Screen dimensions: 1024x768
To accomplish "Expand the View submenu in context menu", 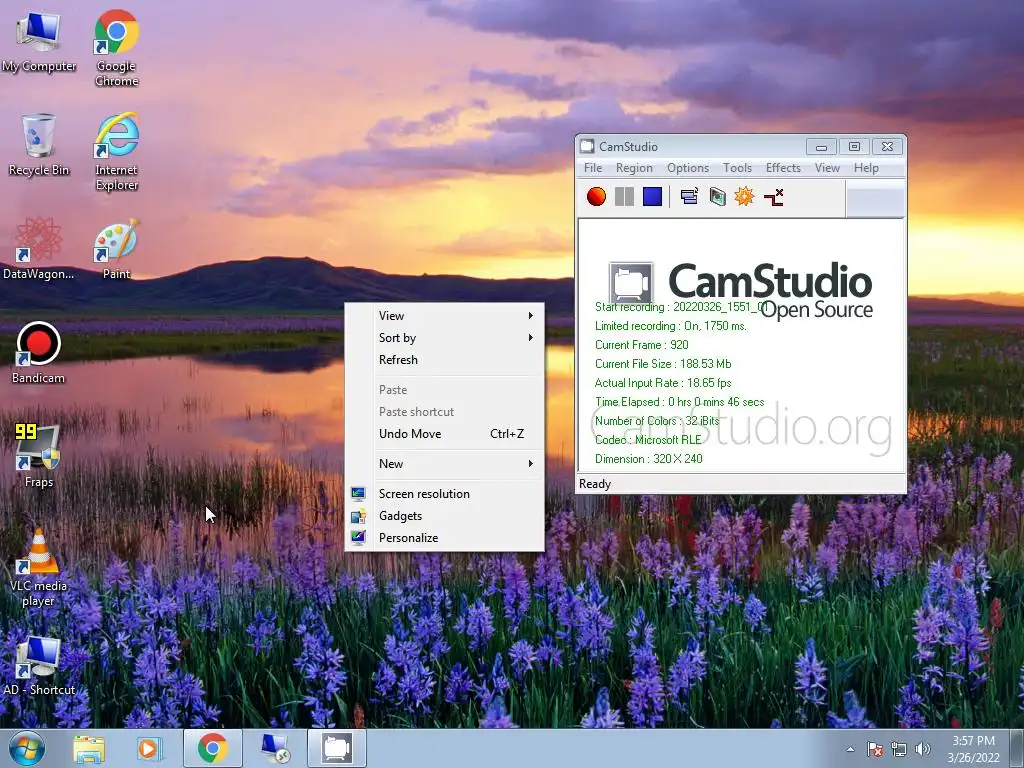I will click(x=445, y=315).
